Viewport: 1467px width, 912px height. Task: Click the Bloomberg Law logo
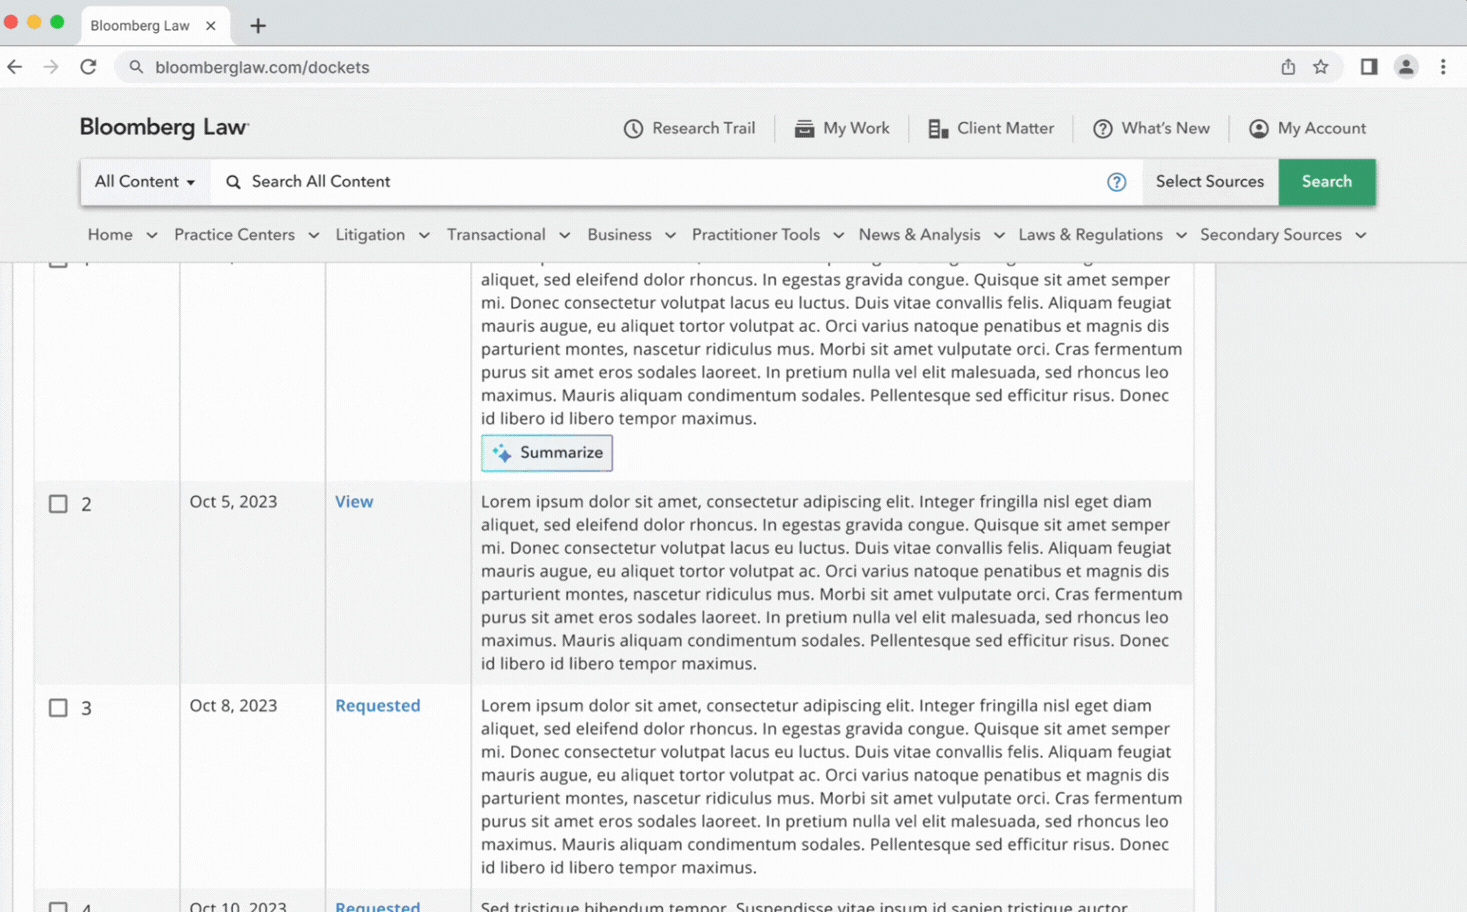(163, 127)
